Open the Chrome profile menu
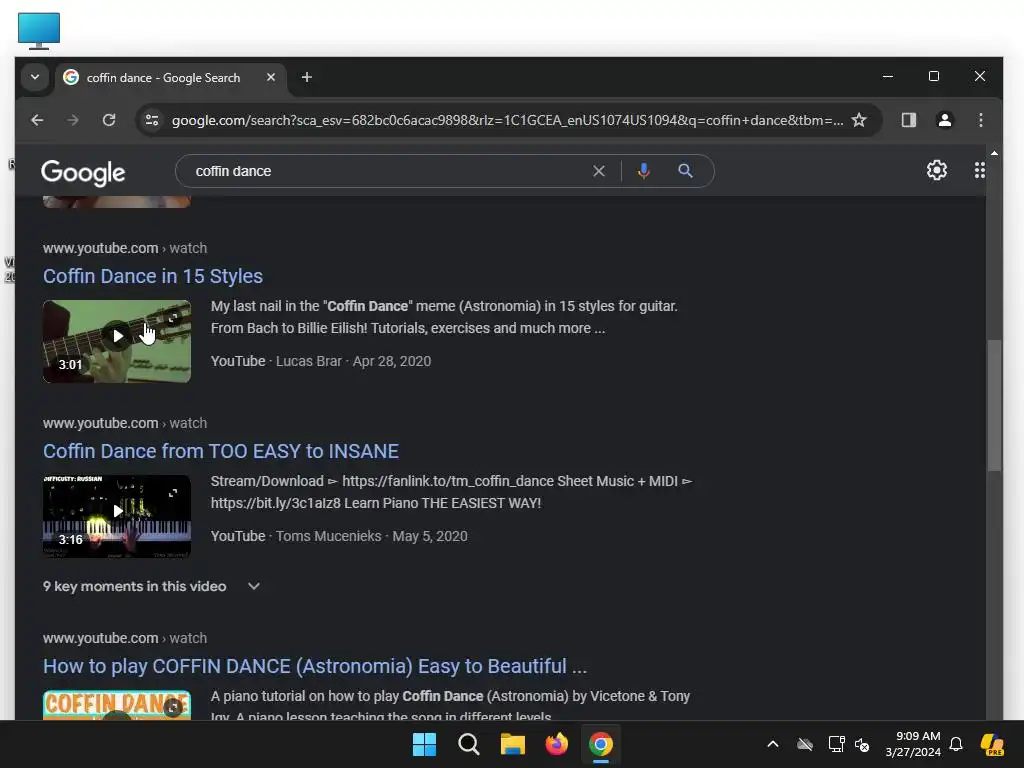The image size is (1024, 768). tap(944, 120)
